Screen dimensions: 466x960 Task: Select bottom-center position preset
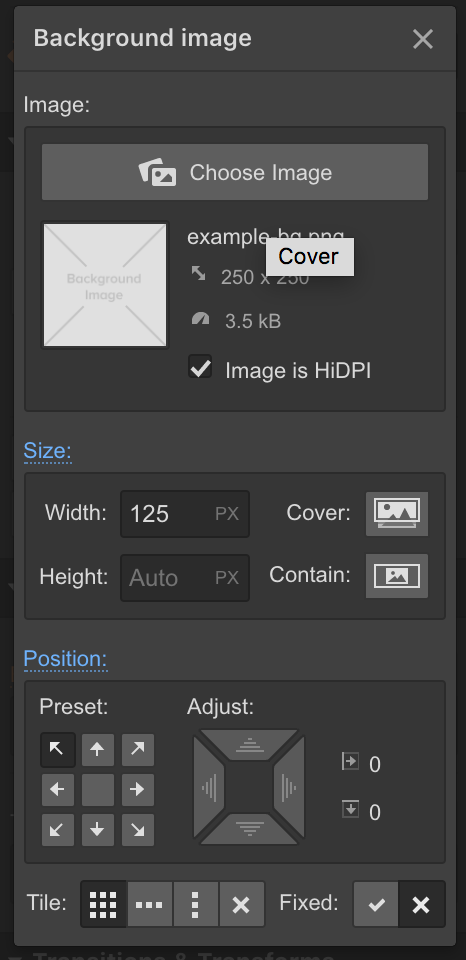pyautogui.click(x=97, y=830)
